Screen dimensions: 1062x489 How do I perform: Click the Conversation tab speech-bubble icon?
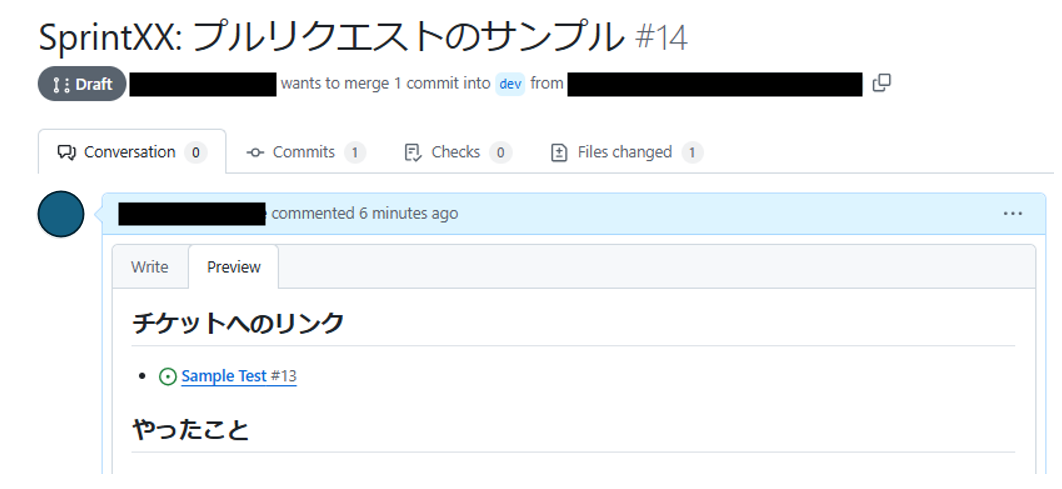66,152
